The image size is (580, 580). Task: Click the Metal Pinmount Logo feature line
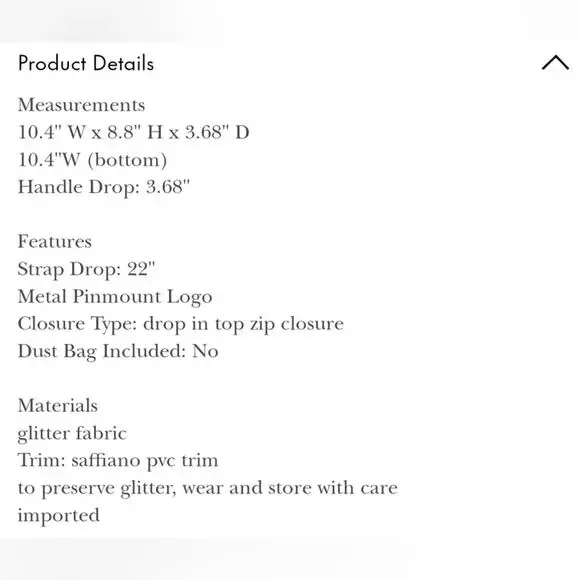click(115, 296)
